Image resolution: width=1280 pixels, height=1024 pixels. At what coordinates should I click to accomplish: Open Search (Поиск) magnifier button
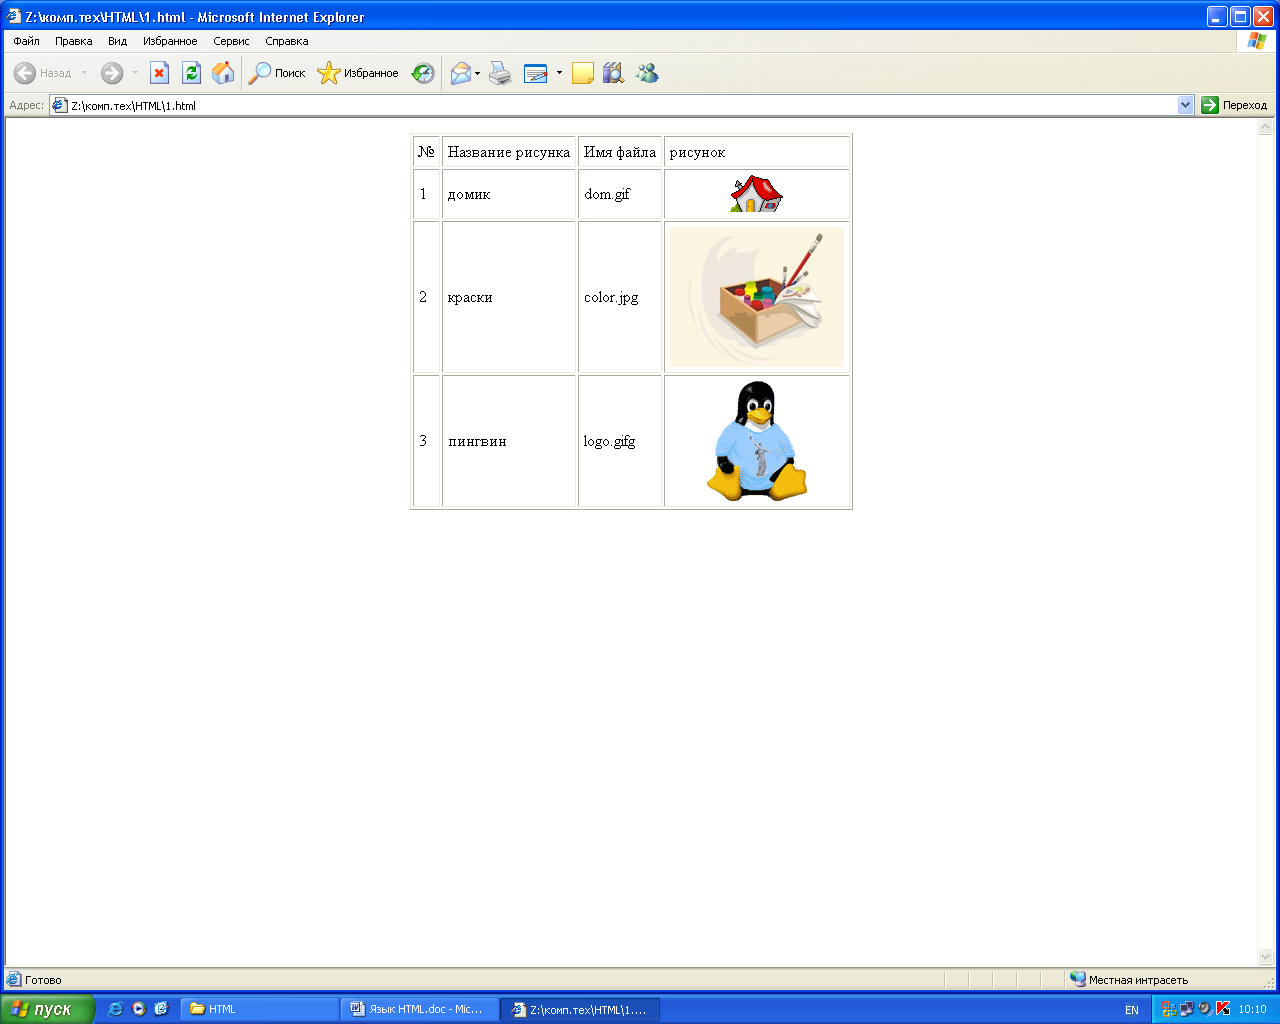tap(277, 73)
